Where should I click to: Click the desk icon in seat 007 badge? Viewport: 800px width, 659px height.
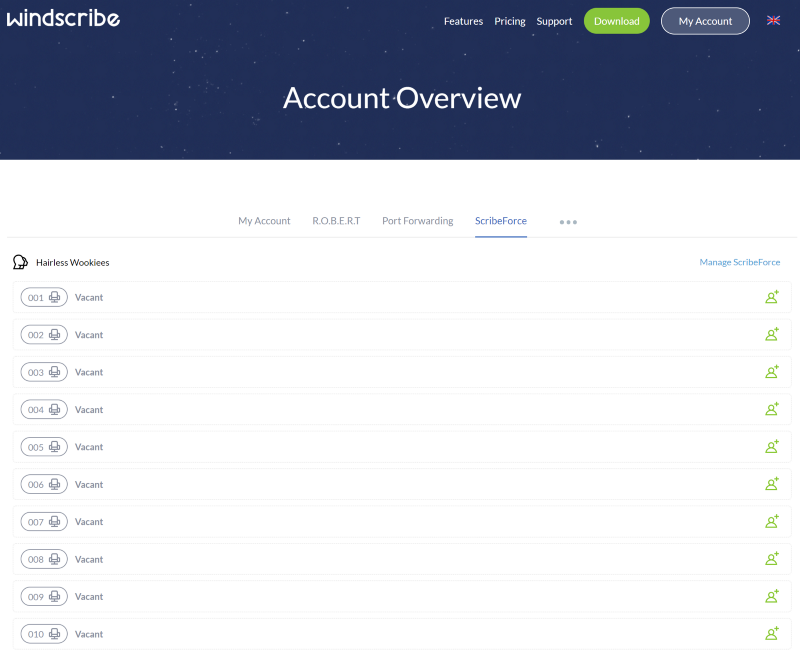coord(55,521)
